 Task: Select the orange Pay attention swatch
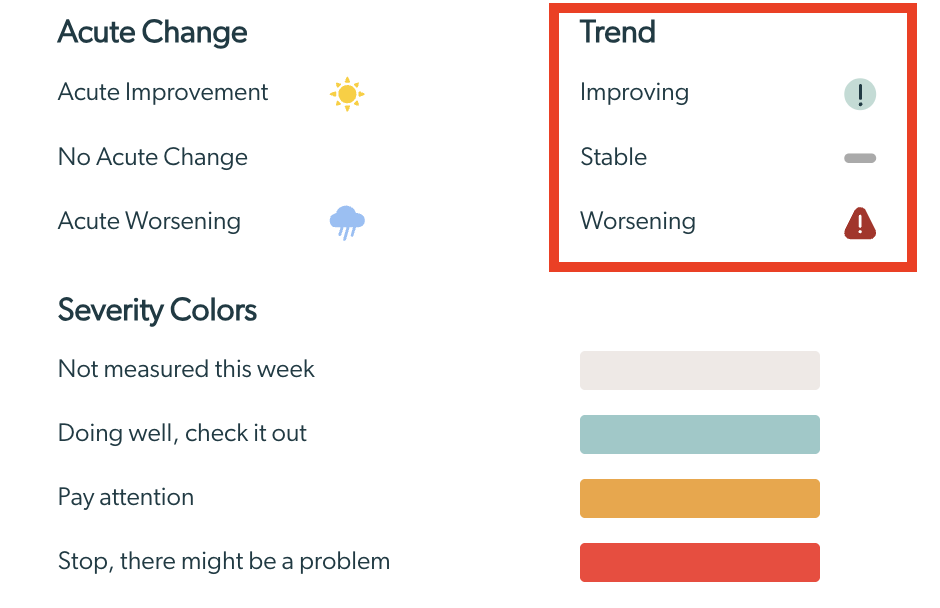coord(700,498)
